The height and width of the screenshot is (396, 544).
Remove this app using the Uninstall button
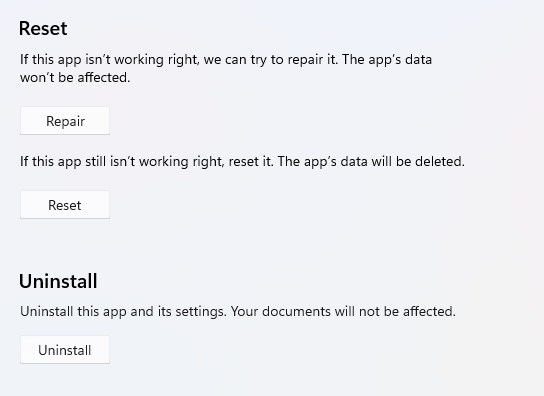(65, 350)
